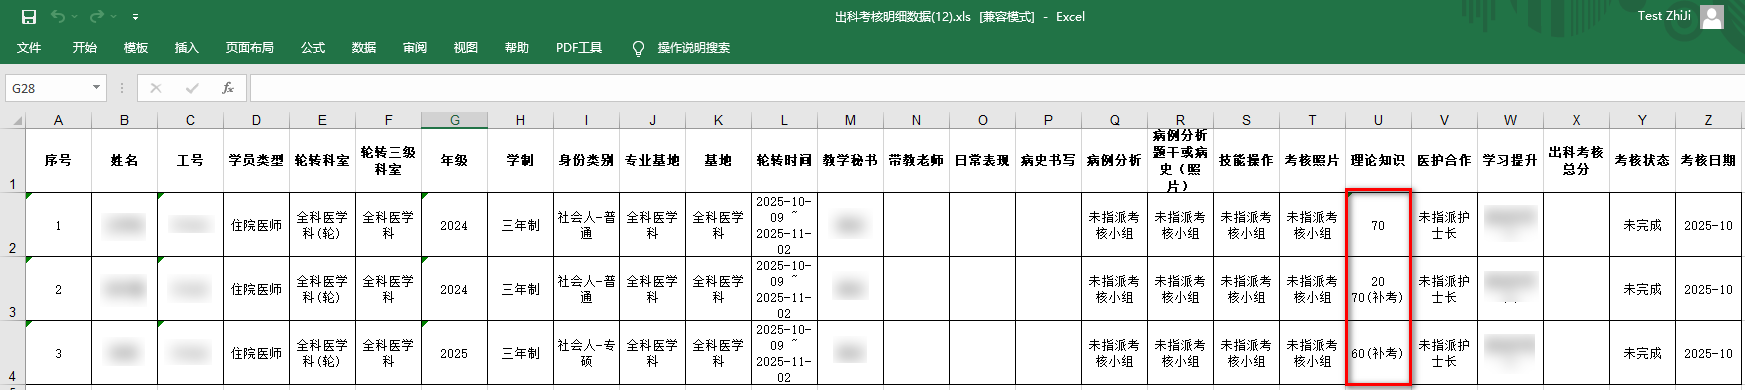Screen dimensions: 1745x390
Task: Open the 数据 ribbon tab
Action: [x=364, y=47]
